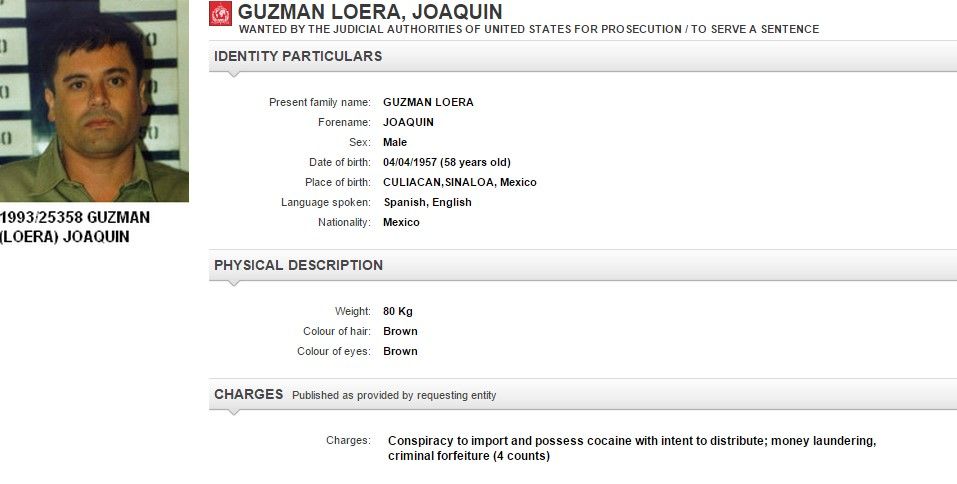The height and width of the screenshot is (484, 957).
Task: Collapse the Charges section header
Action: coord(248,394)
